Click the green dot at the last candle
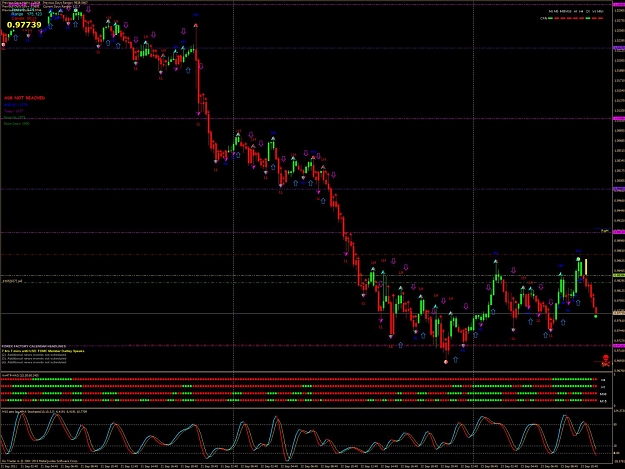 (x=596, y=316)
